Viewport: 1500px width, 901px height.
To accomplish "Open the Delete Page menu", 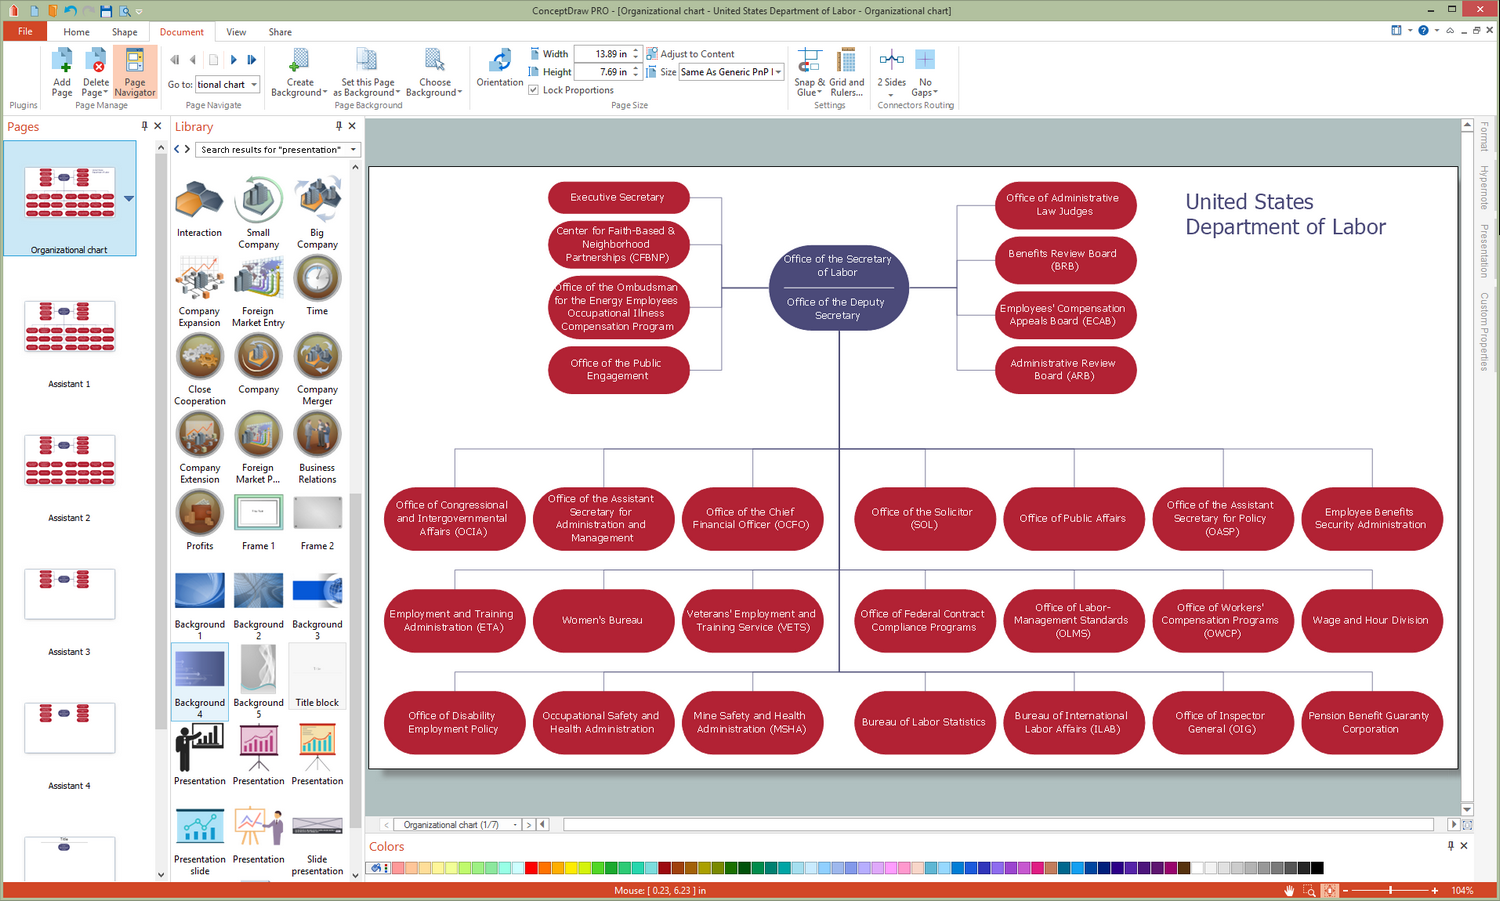I will tap(96, 72).
